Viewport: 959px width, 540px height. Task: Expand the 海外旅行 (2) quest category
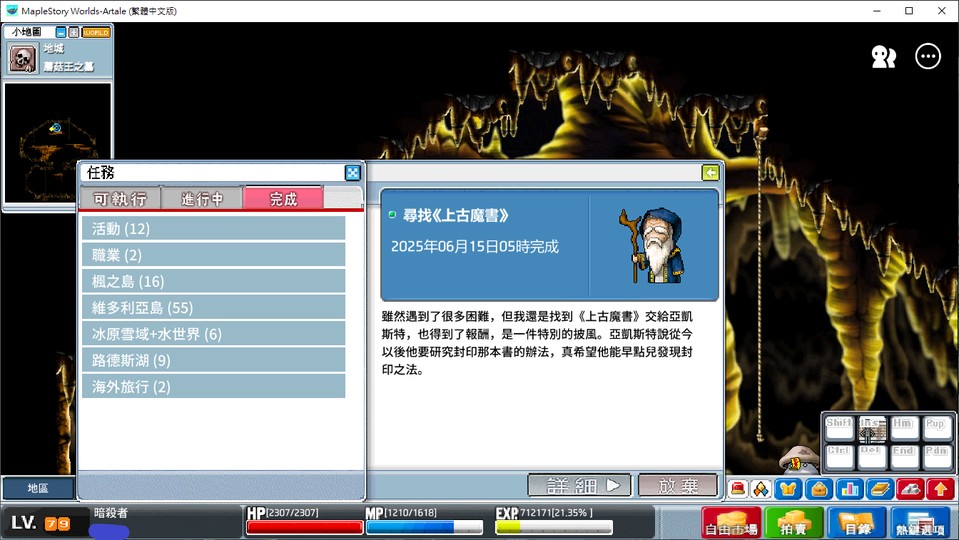point(213,387)
